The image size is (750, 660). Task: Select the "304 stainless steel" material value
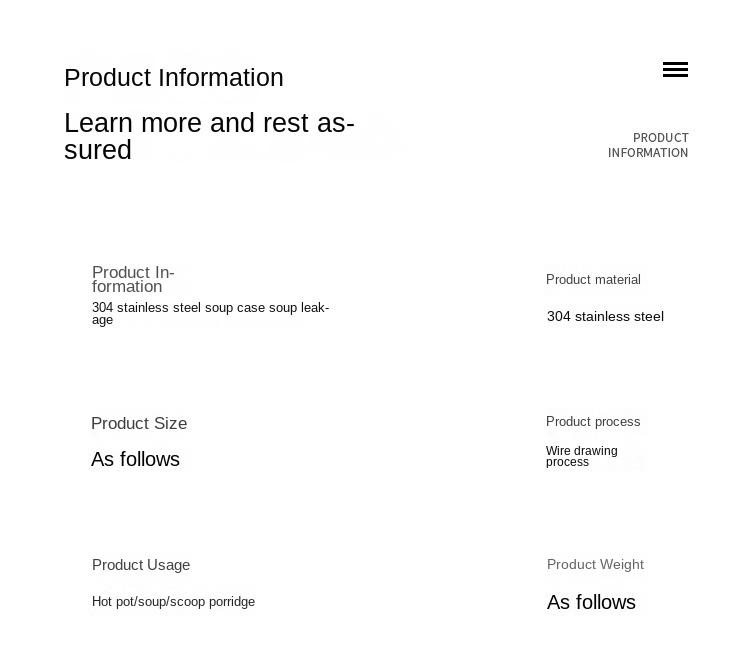tap(605, 317)
